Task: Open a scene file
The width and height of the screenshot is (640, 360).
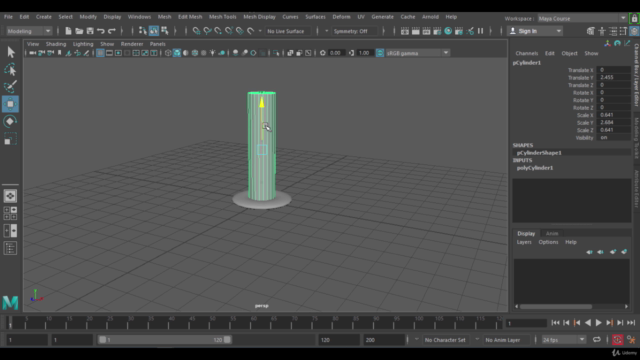Action: tap(79, 31)
